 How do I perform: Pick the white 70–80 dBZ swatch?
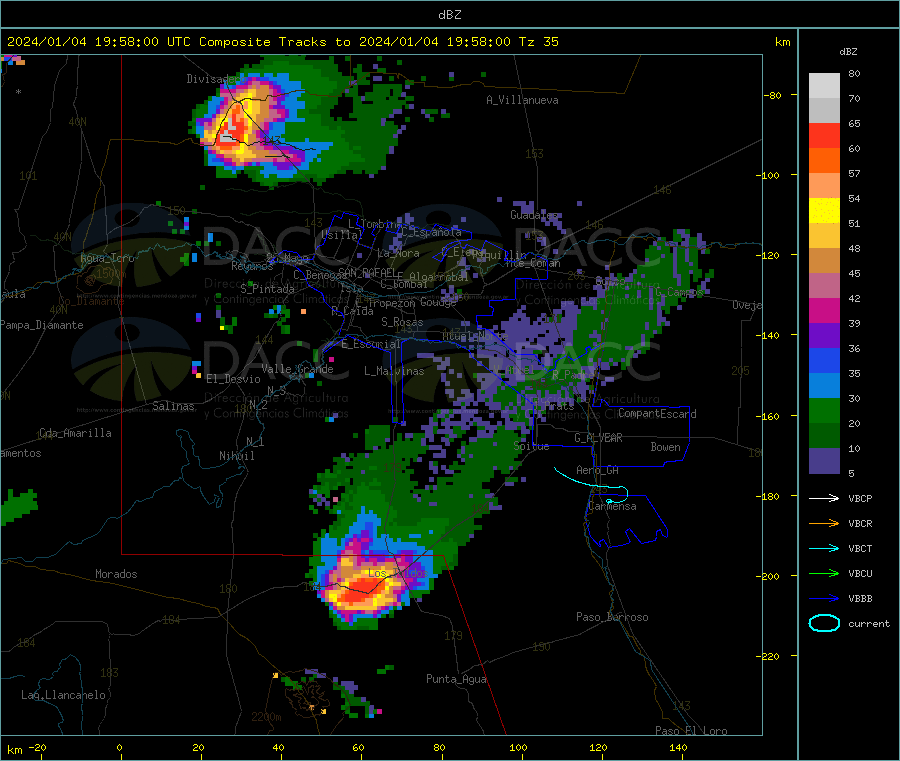click(x=824, y=86)
